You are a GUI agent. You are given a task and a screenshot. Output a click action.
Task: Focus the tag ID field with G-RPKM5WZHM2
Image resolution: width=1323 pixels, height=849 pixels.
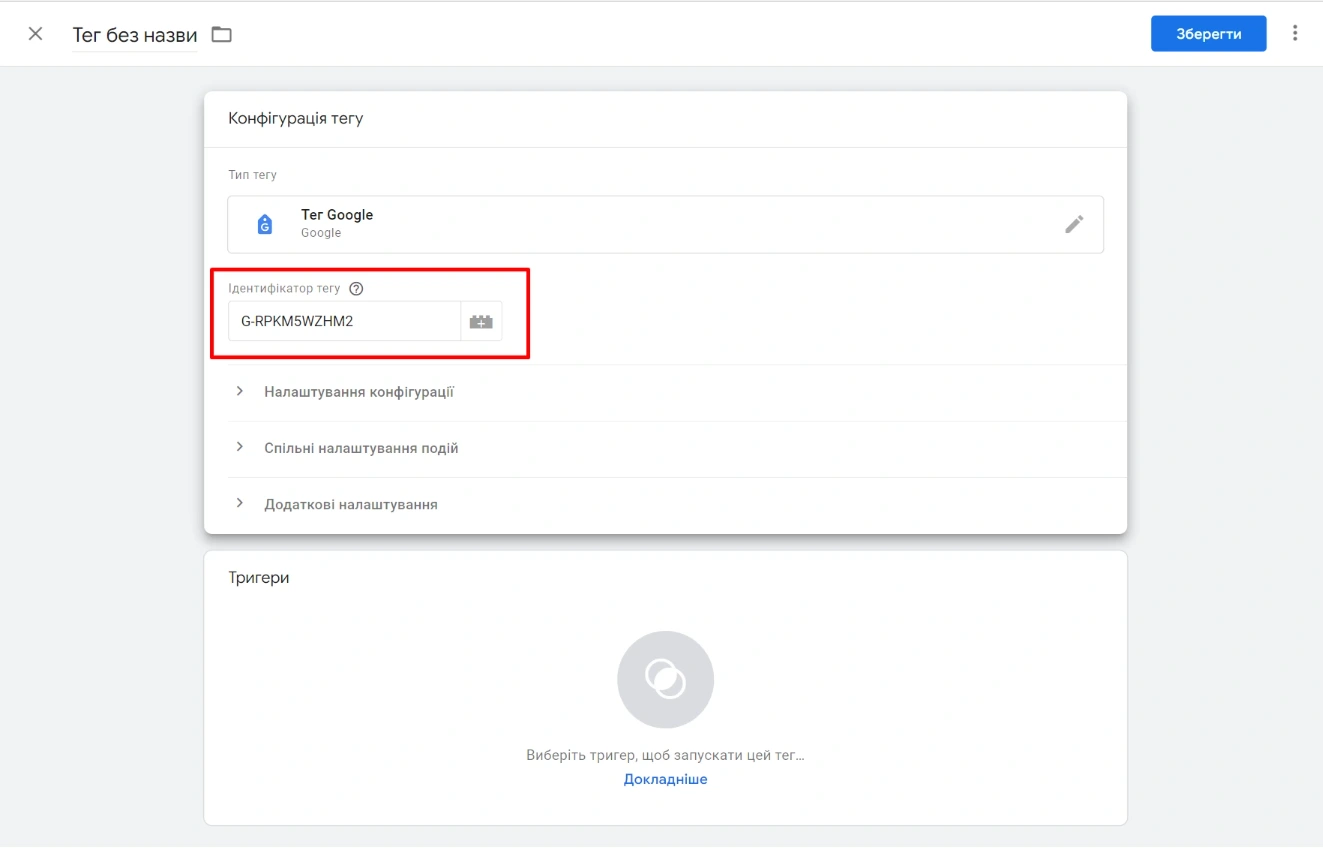[x=343, y=322]
